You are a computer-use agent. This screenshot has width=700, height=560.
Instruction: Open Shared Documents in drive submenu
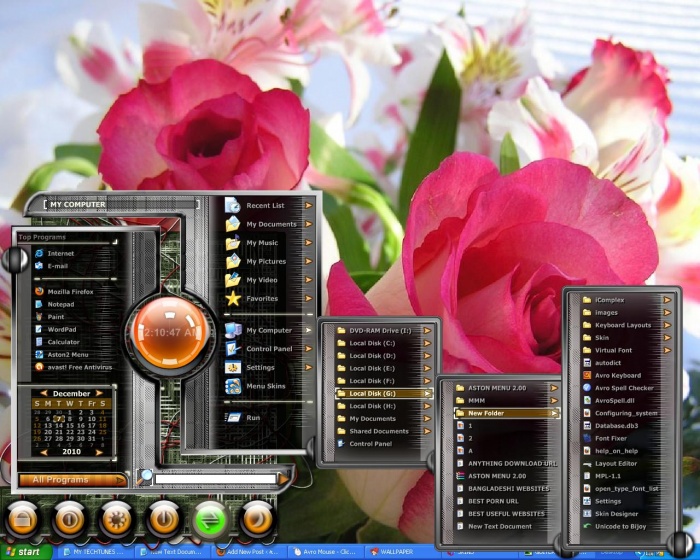[384, 431]
